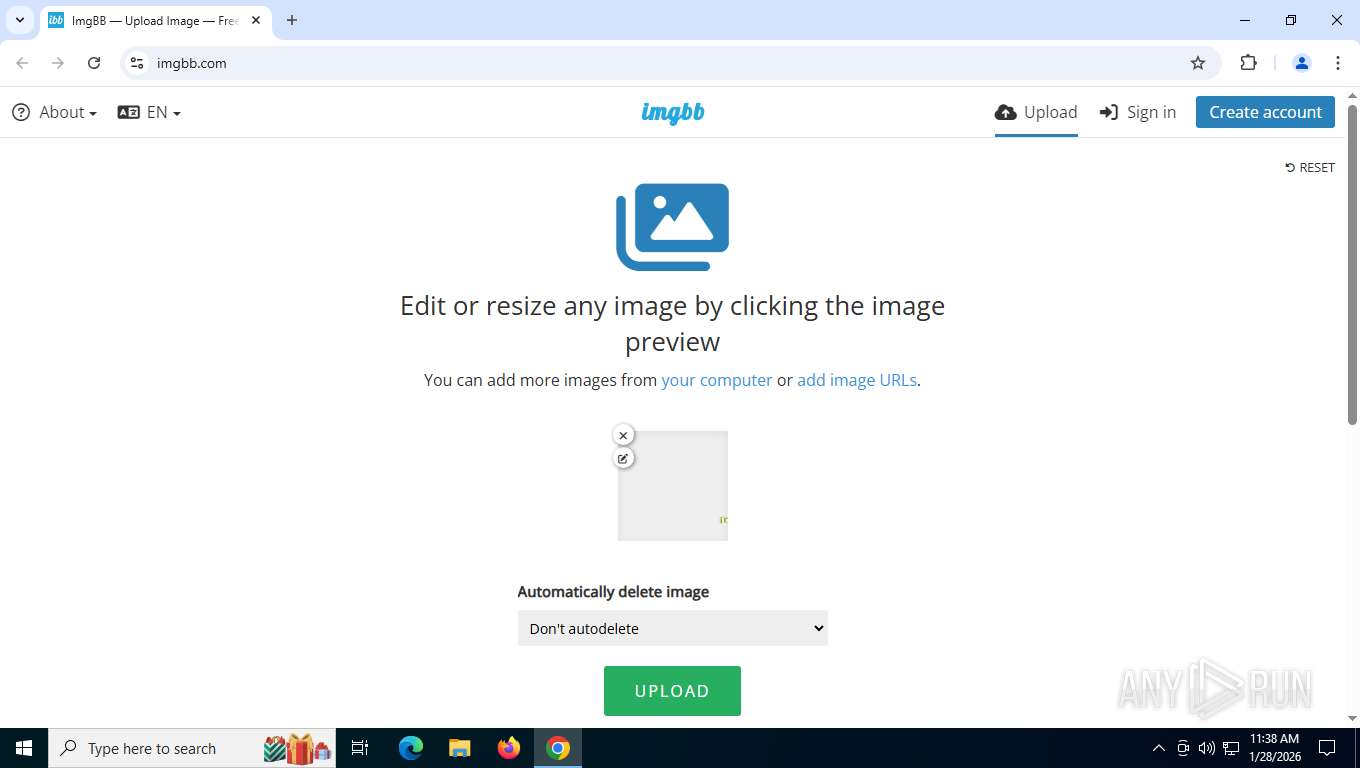The image size is (1360, 768).
Task: Click the Chrome icon in the taskbar
Action: pos(558,748)
